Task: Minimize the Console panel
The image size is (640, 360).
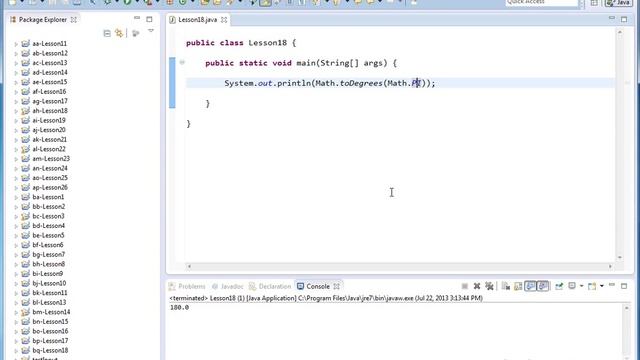Action: [x=611, y=285]
